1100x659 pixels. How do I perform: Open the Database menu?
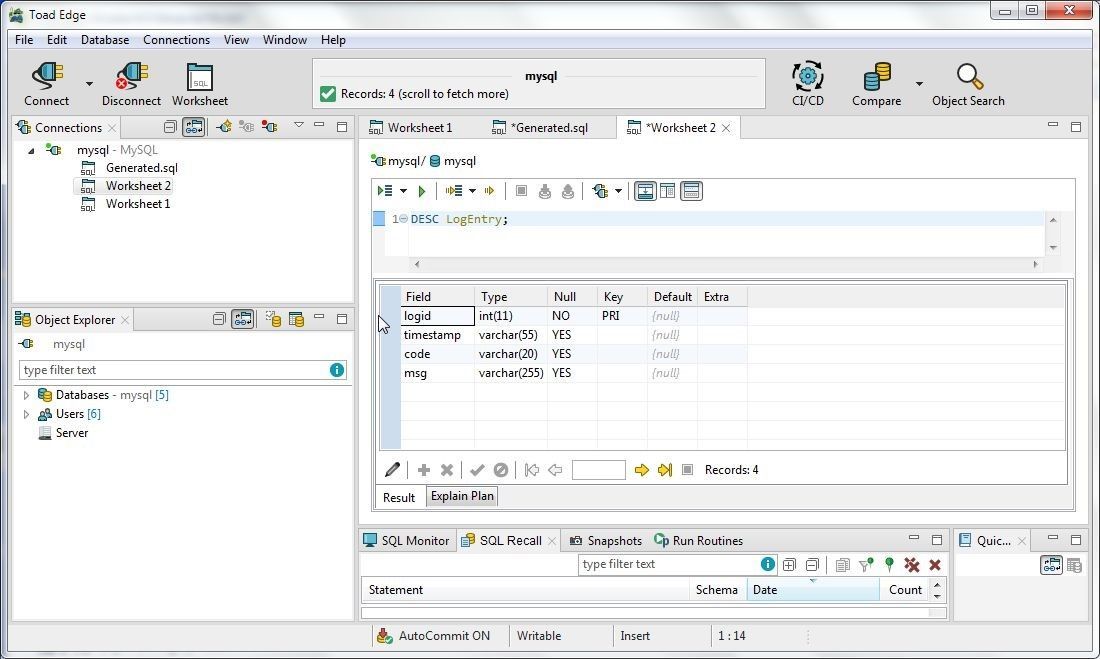[x=105, y=40]
